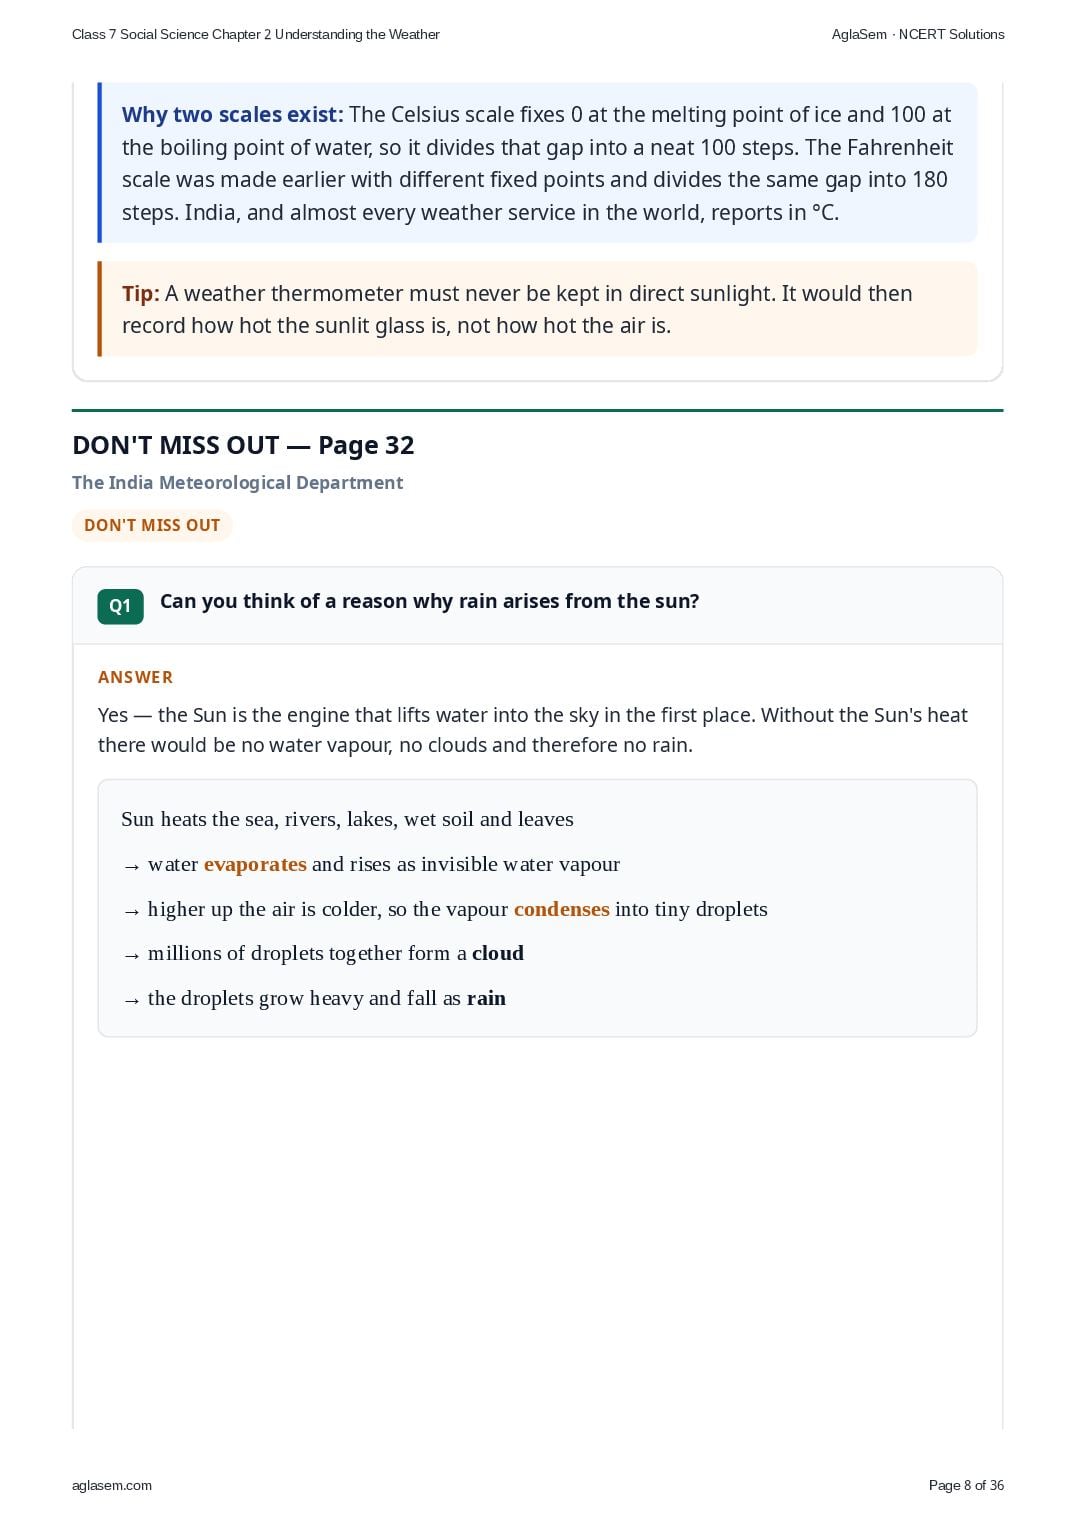Click the bold word rain

(x=486, y=998)
